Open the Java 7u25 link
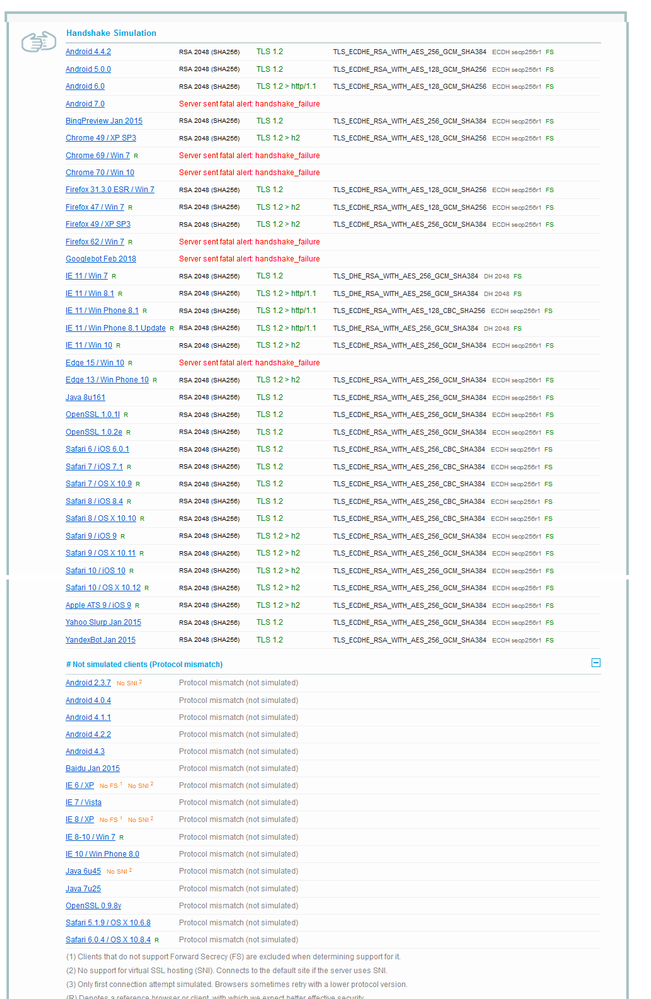Viewport: 651px width, 999px height. pos(83,889)
